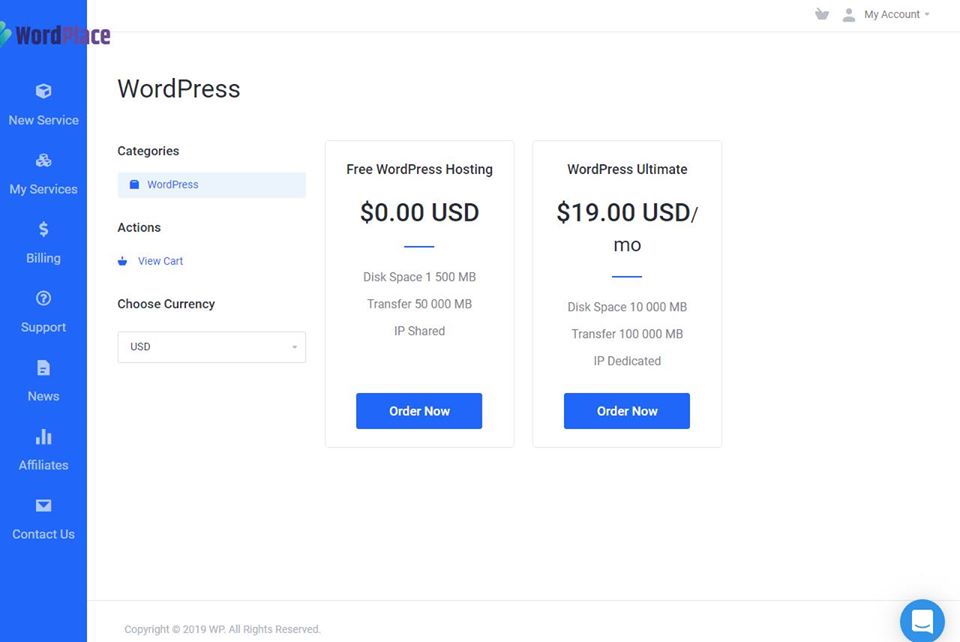Click the Contact Us envelope icon

coord(43,506)
